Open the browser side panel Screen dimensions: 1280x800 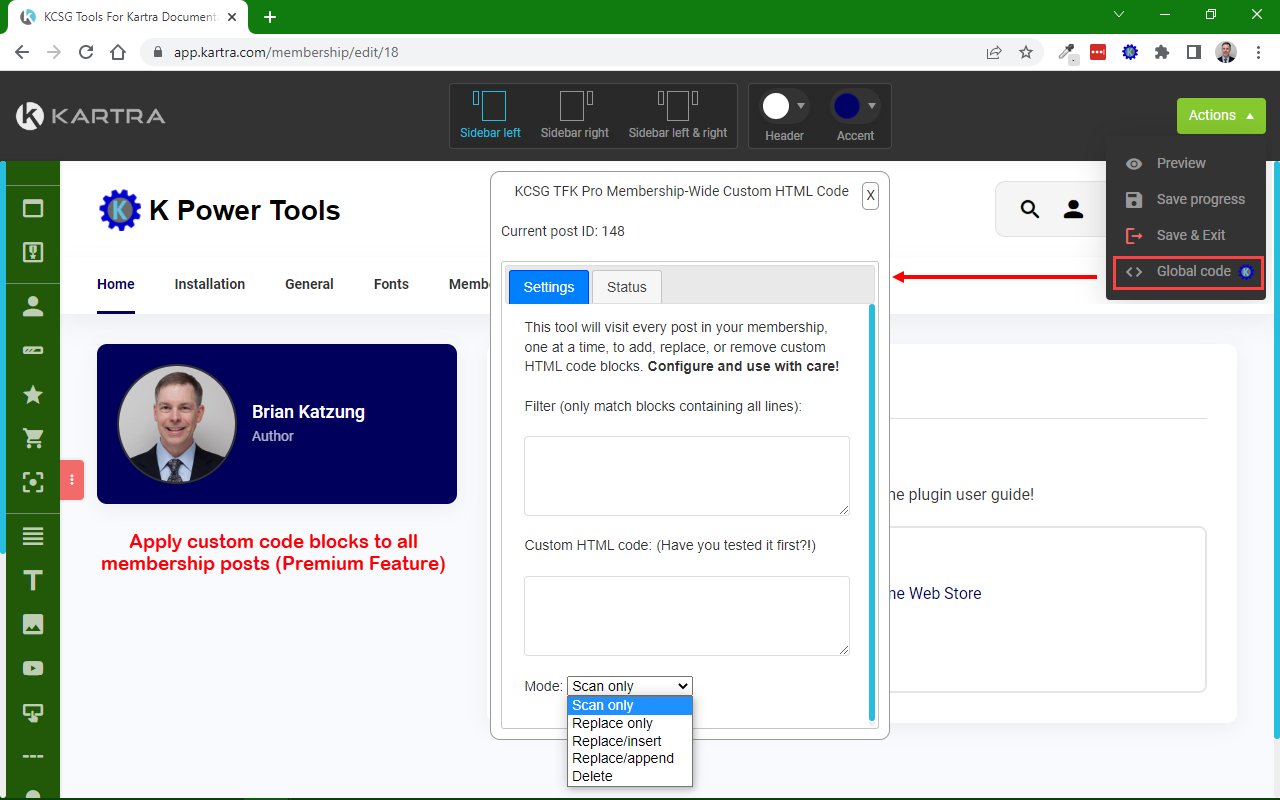pyautogui.click(x=1194, y=52)
